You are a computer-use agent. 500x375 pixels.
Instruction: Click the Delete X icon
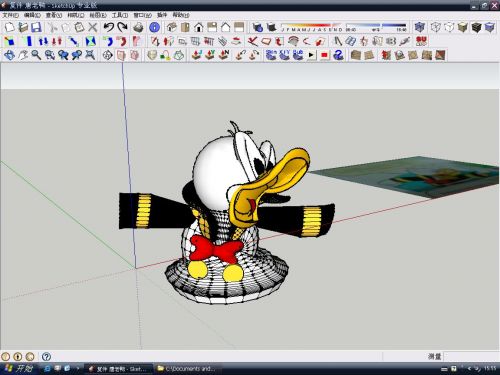tap(93, 27)
